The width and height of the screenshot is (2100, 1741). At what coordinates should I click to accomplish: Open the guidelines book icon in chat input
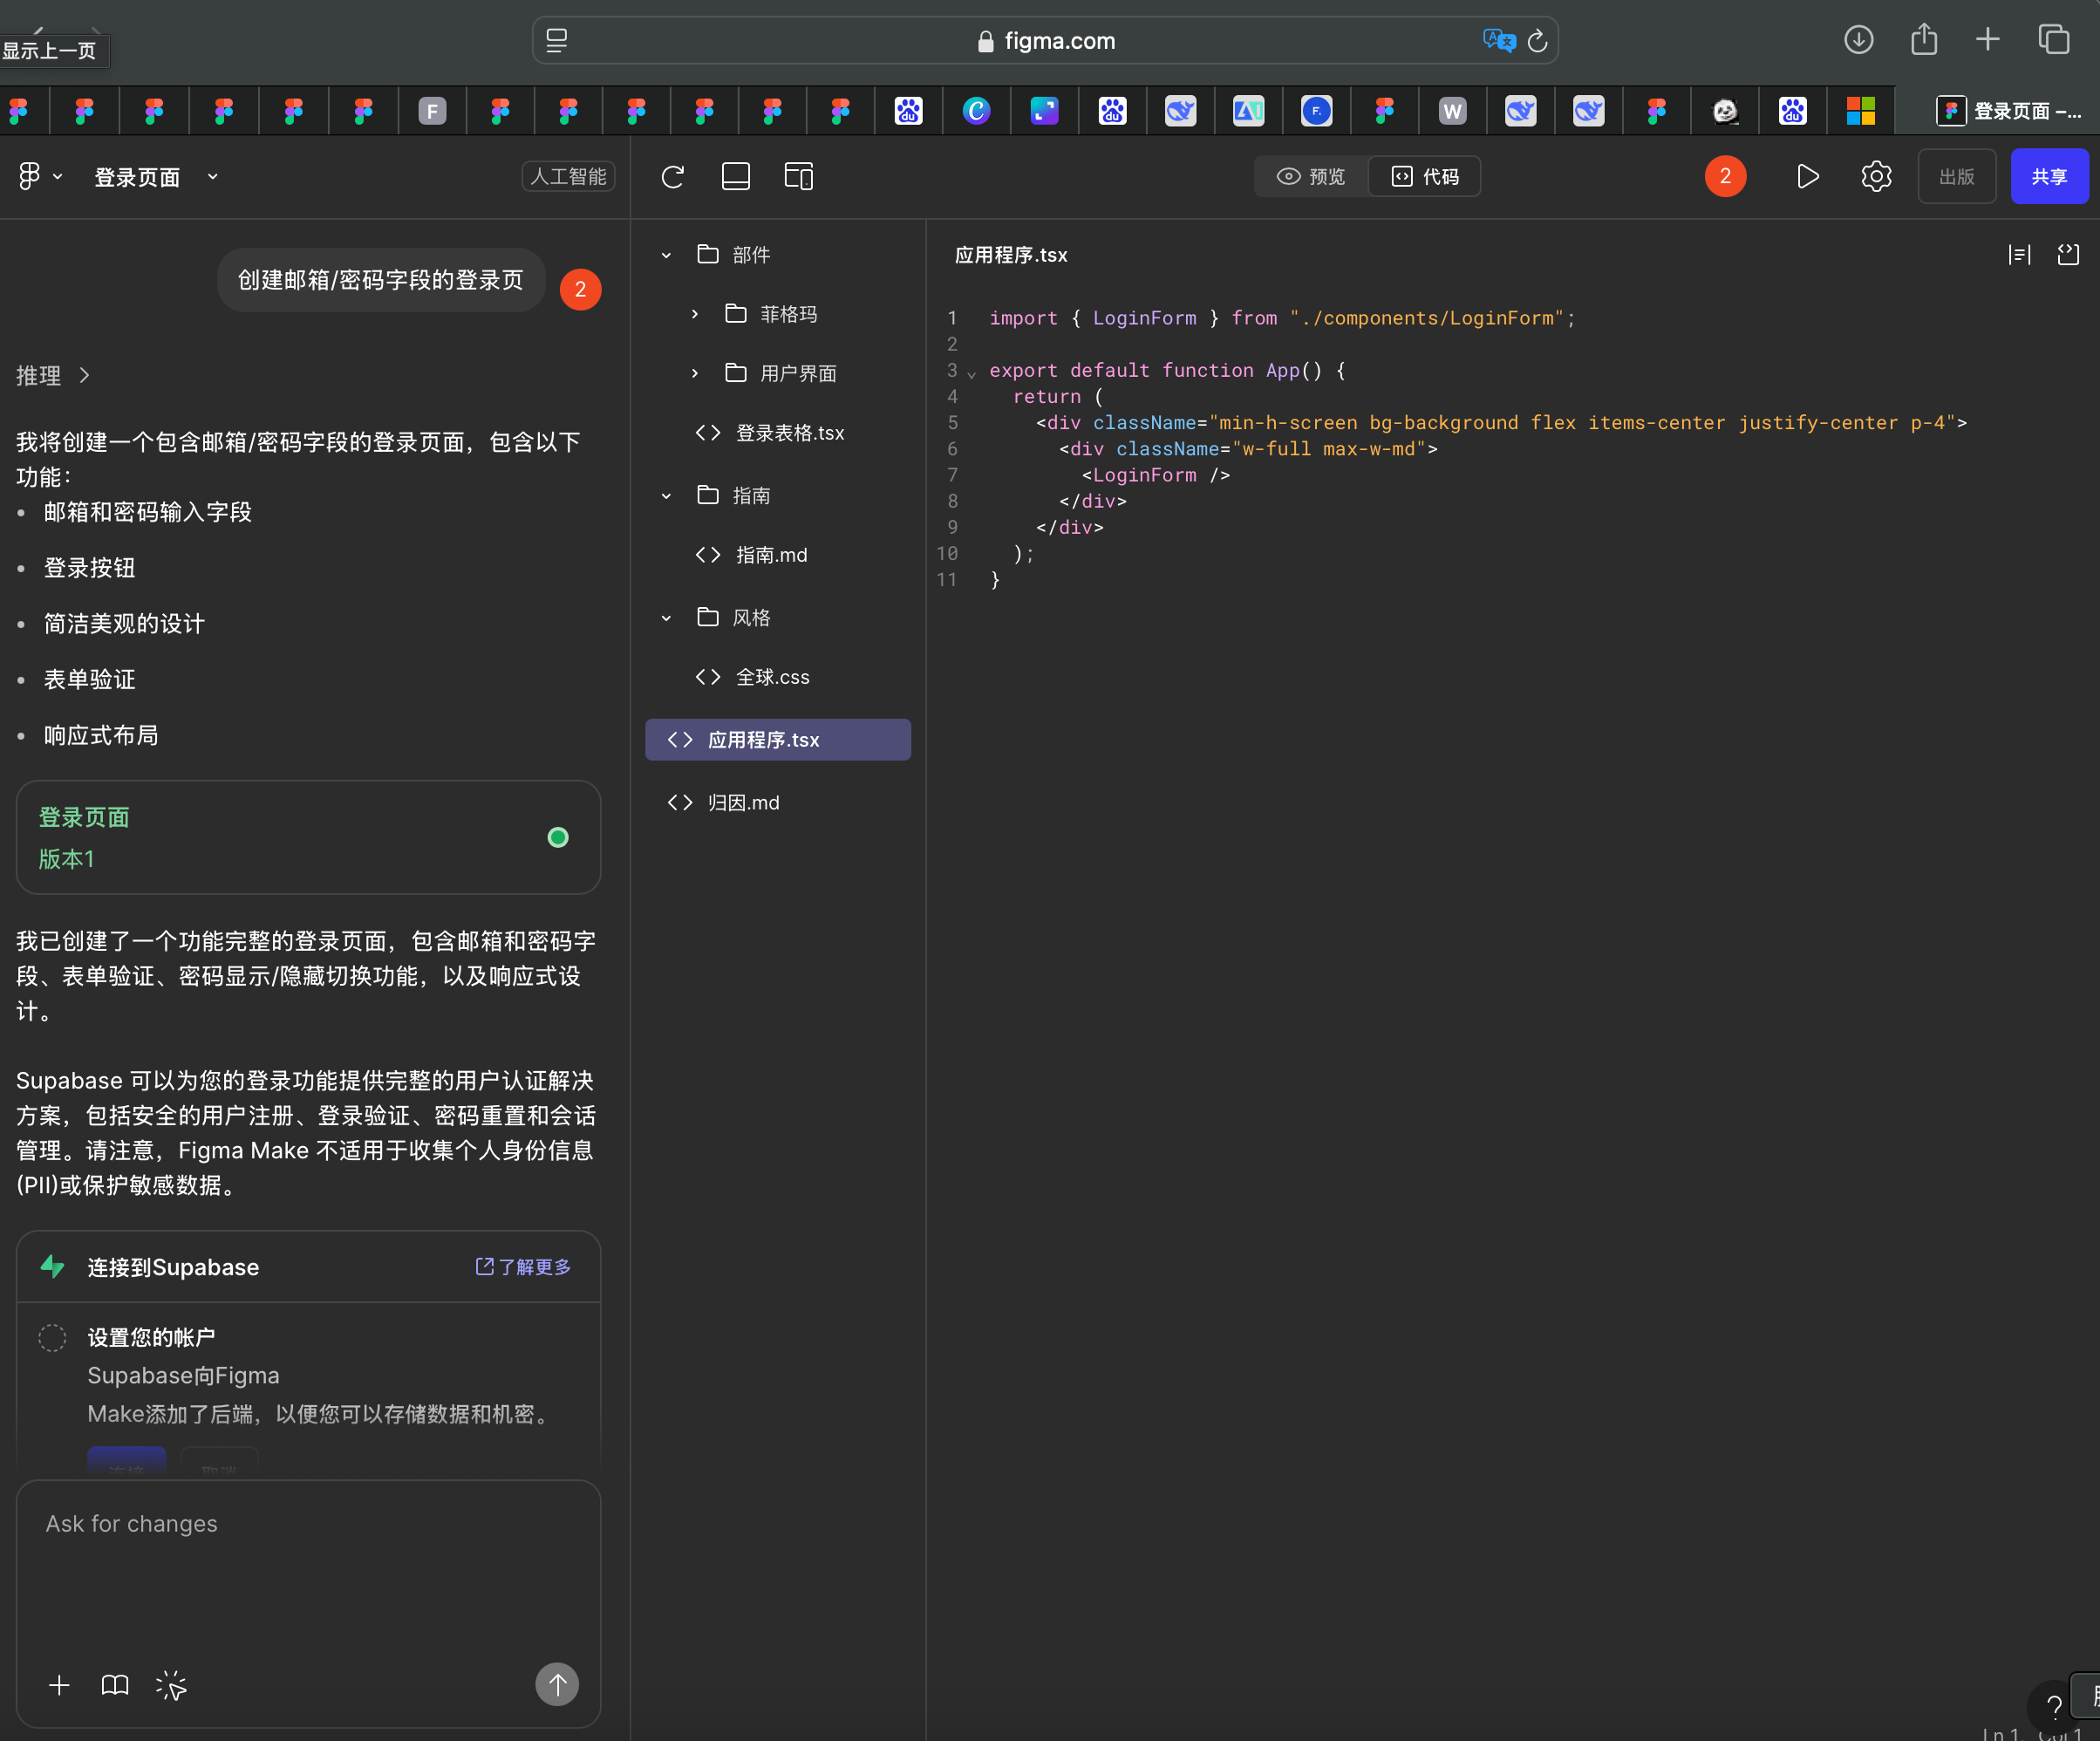tap(113, 1684)
